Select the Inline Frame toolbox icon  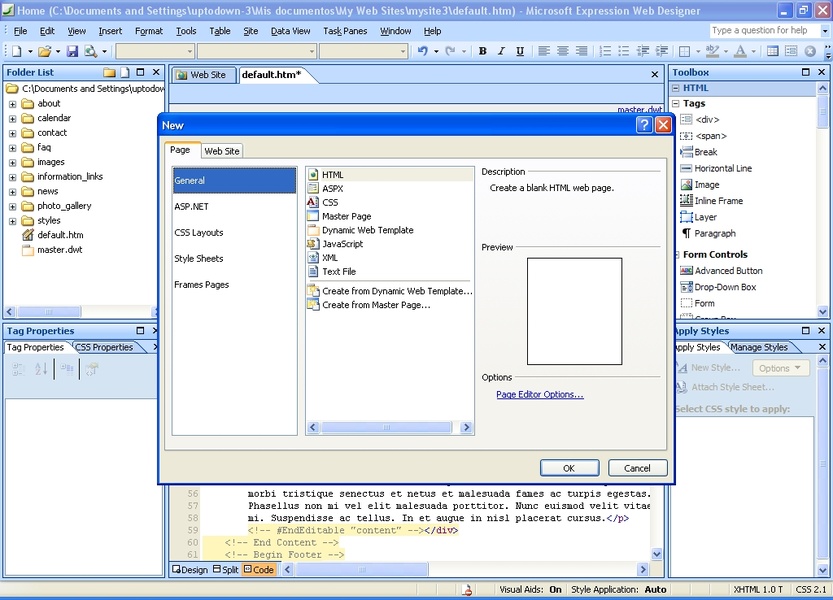[686, 201]
